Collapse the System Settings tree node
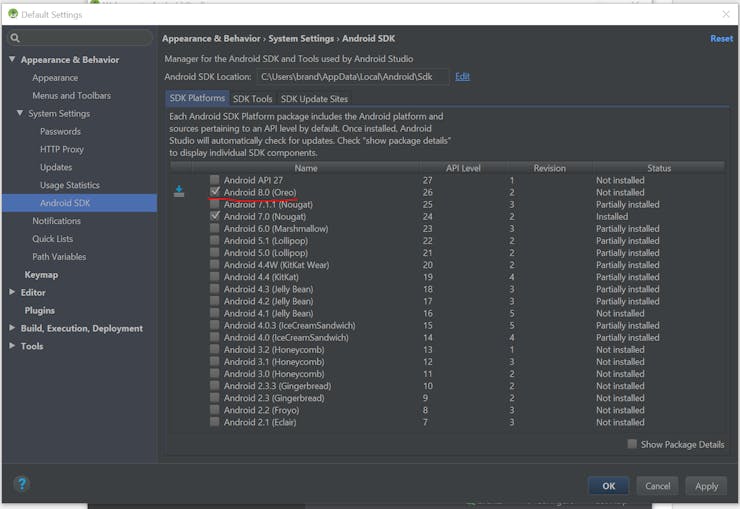740x509 pixels. [x=20, y=113]
